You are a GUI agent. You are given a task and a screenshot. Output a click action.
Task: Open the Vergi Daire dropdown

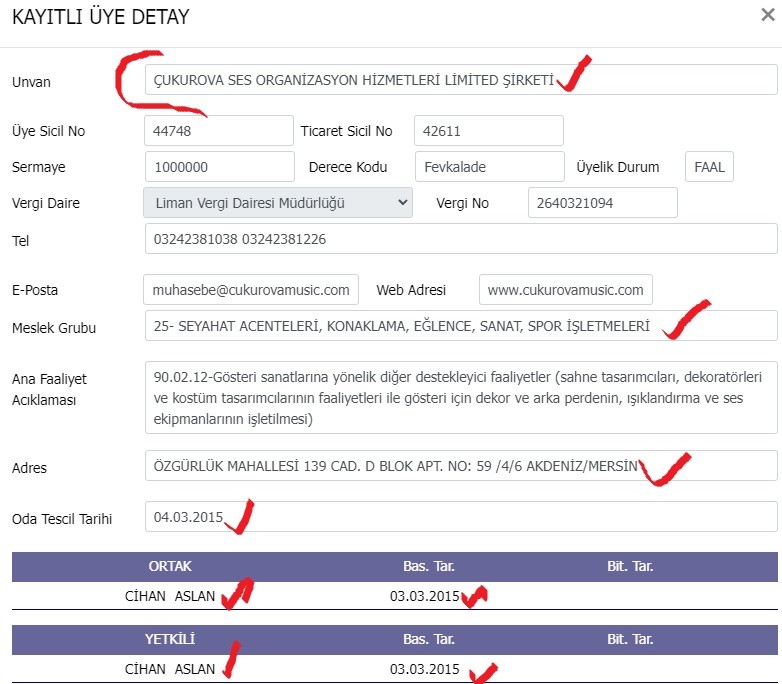click(x=278, y=203)
